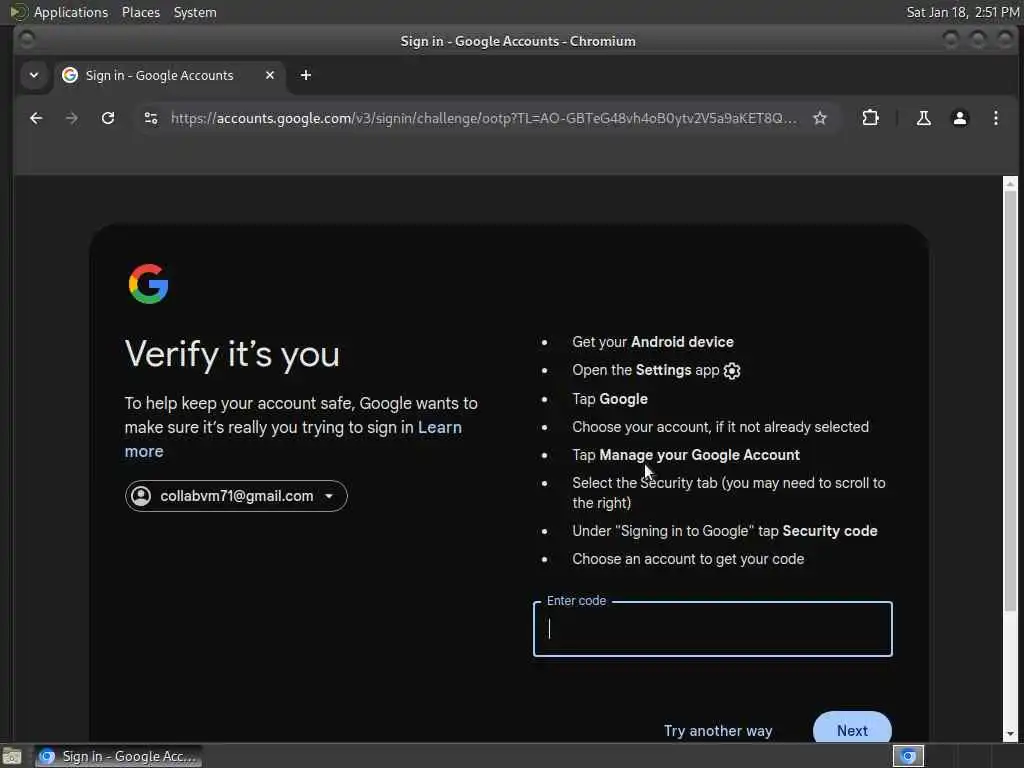
Task: Open site information icon in address bar
Action: pos(151,118)
